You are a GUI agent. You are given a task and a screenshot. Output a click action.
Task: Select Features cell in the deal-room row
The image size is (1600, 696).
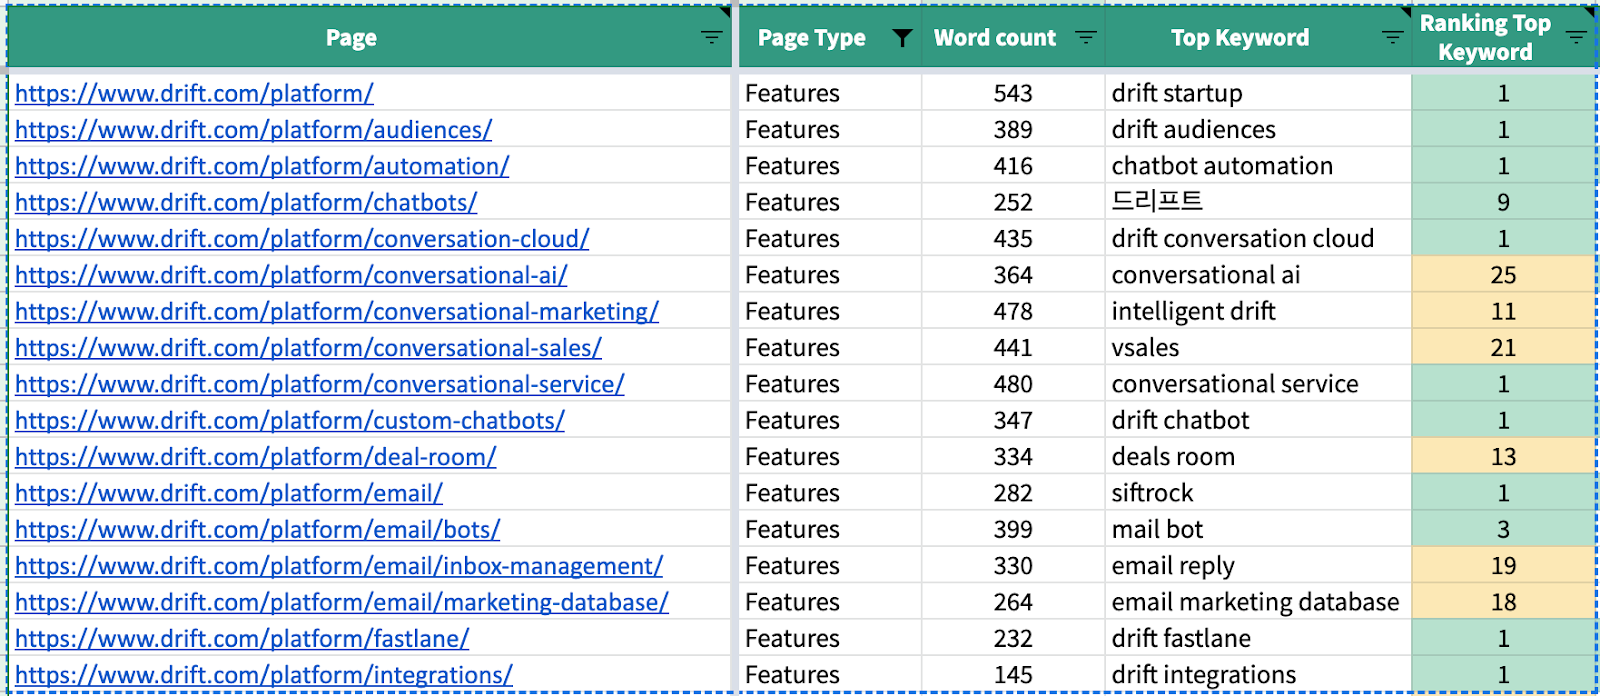830,456
